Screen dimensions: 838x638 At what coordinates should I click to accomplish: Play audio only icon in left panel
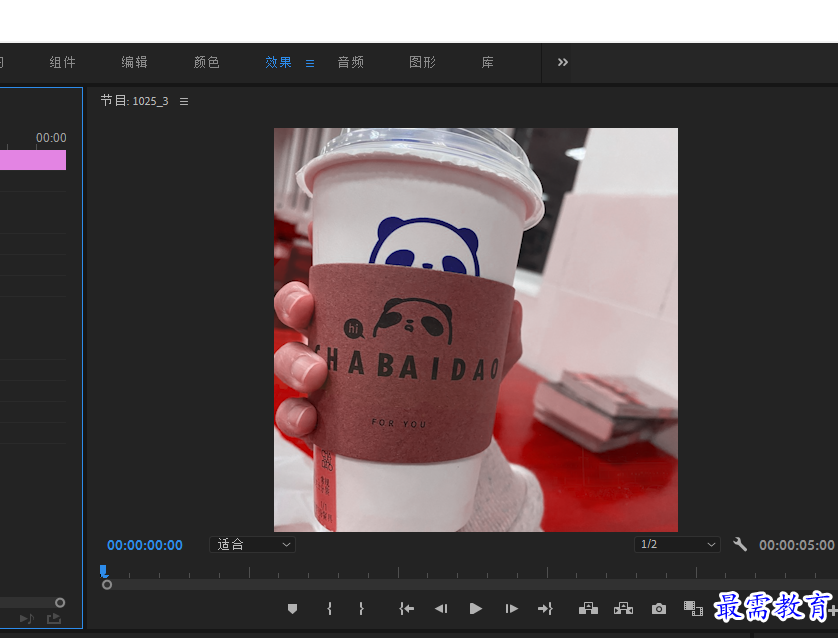pyautogui.click(x=27, y=619)
